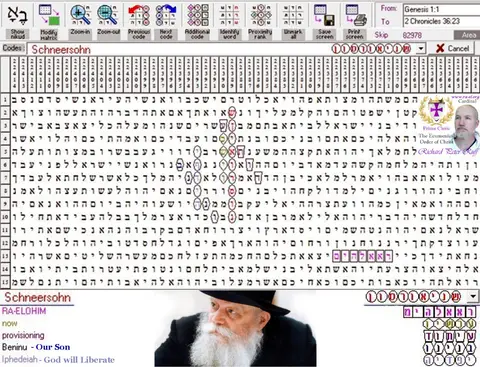Select row header 11 of the matrix
Viewport: 480px width, 367px height.
[x=5, y=230]
